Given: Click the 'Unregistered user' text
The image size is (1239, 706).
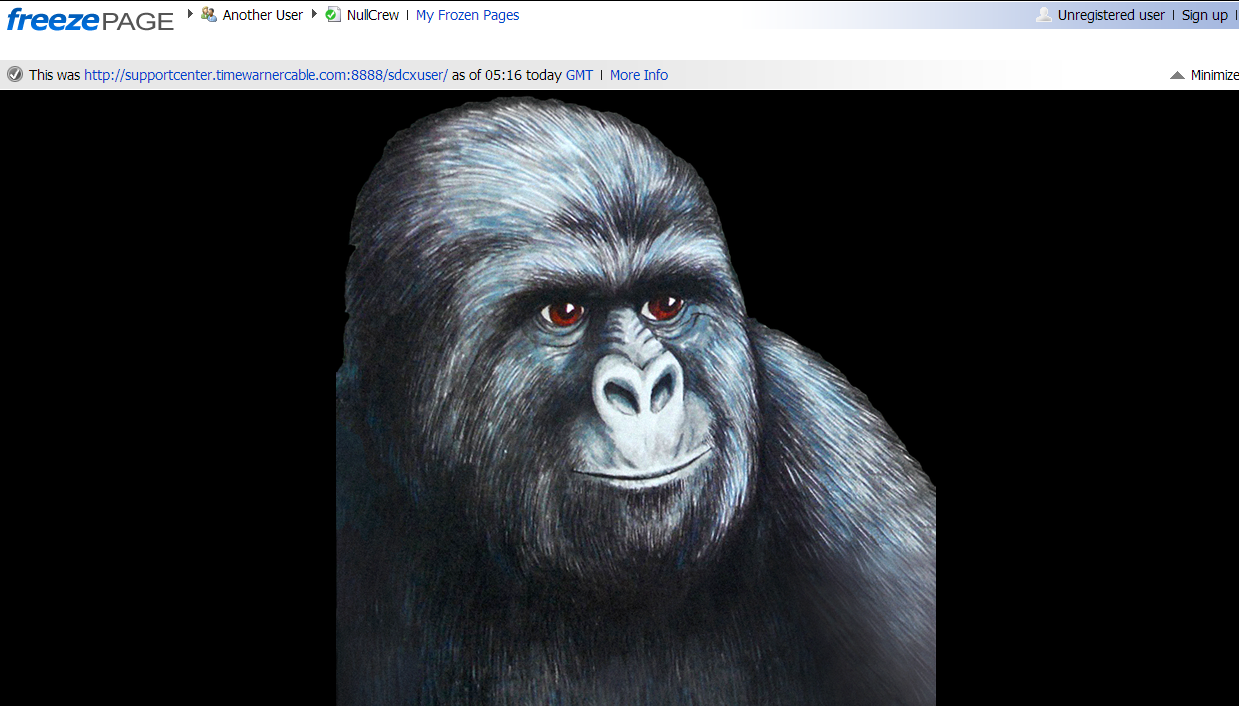Looking at the screenshot, I should [1111, 15].
